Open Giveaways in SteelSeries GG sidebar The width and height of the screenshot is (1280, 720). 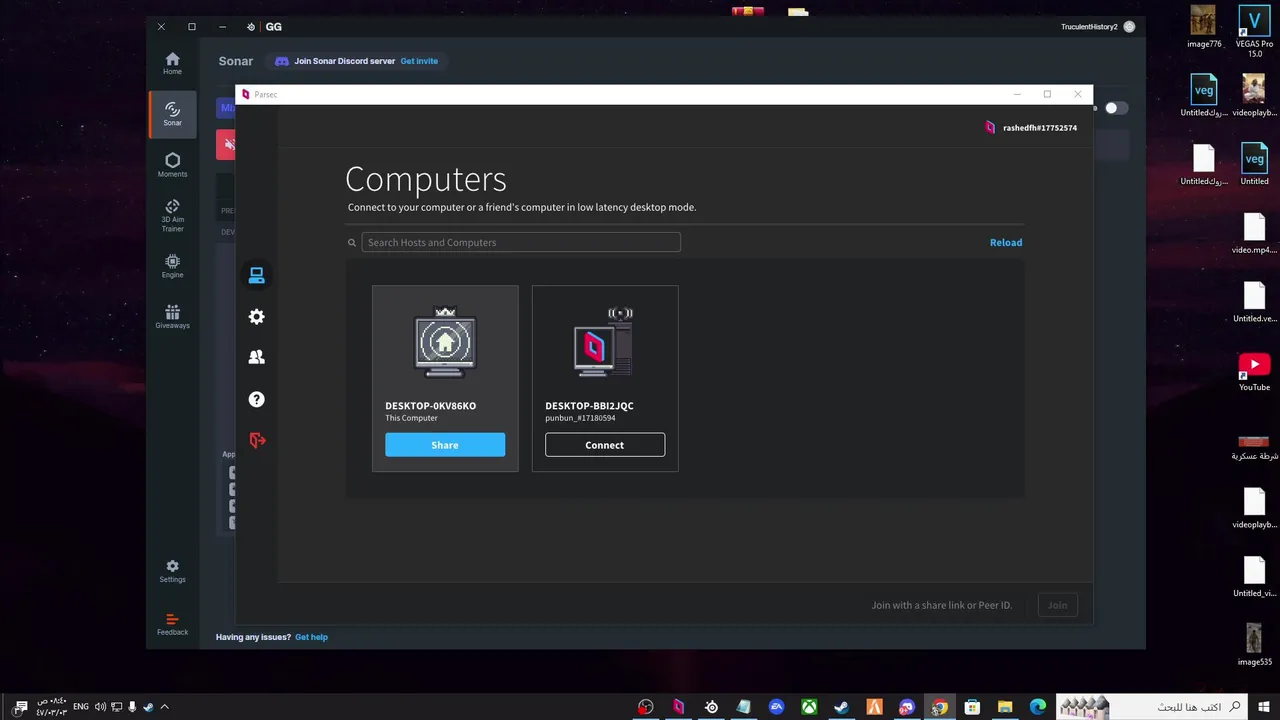point(173,316)
